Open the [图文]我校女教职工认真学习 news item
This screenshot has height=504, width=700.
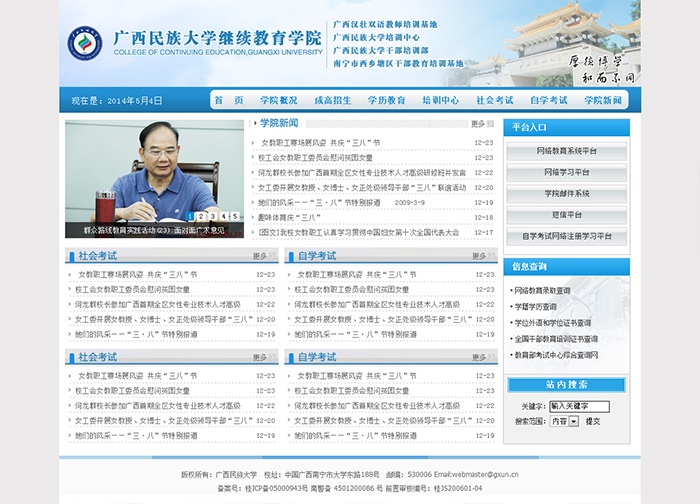[358, 233]
